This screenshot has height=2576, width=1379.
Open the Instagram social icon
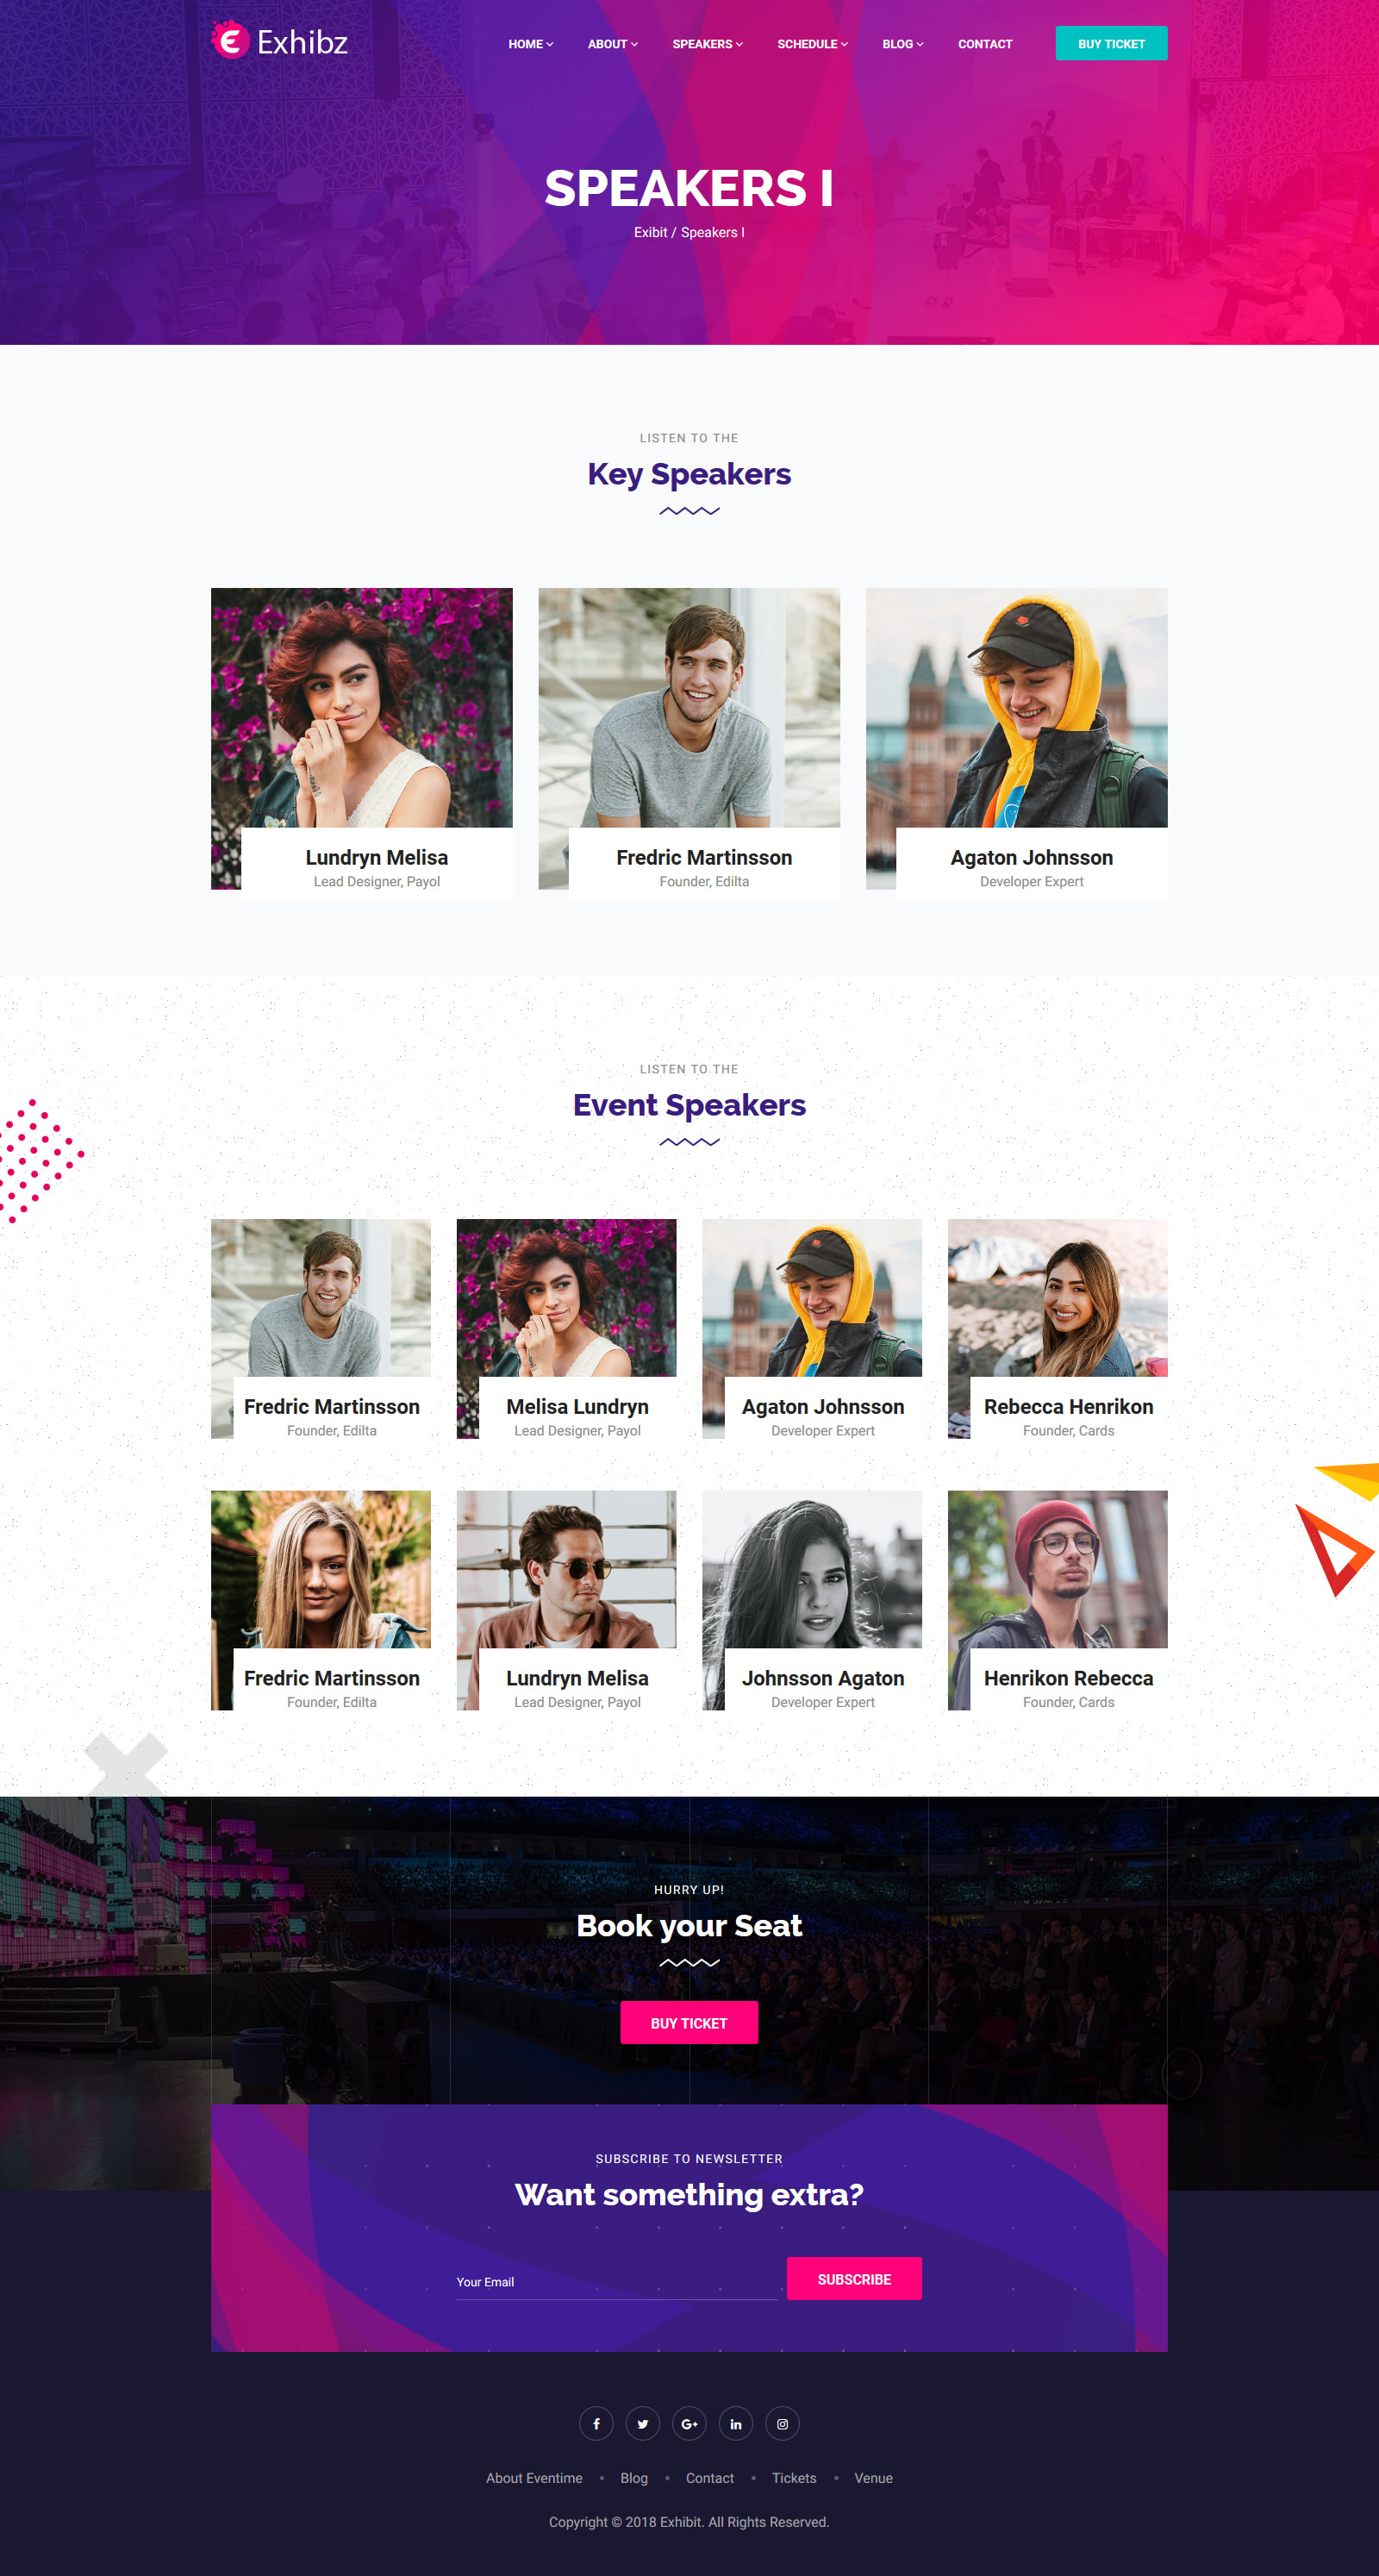[782, 2423]
